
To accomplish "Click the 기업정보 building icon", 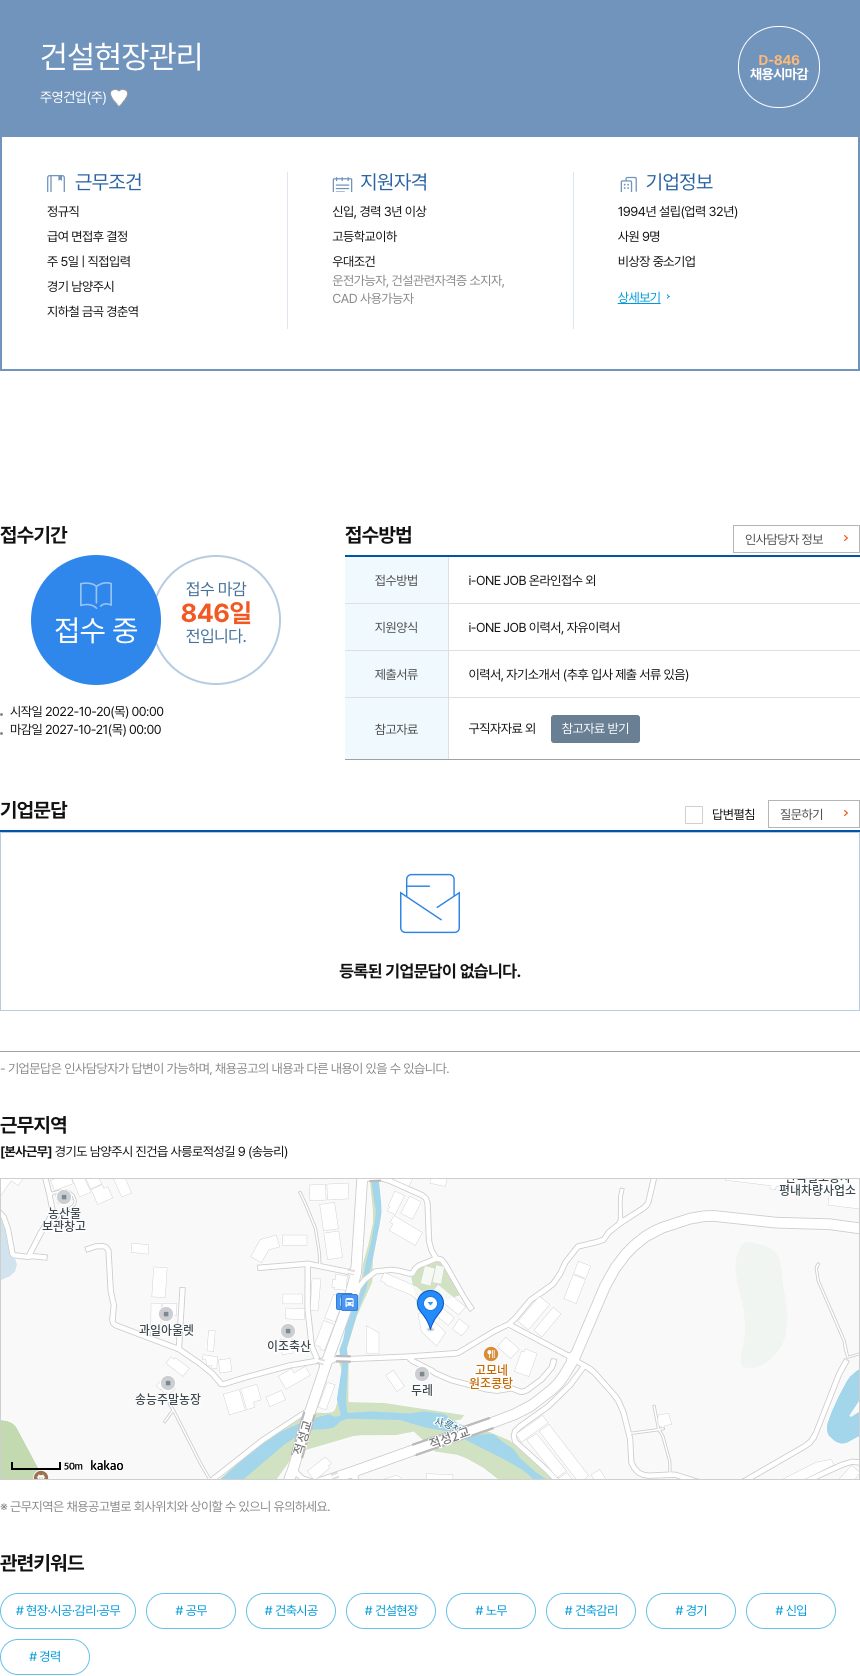I will 628,184.
